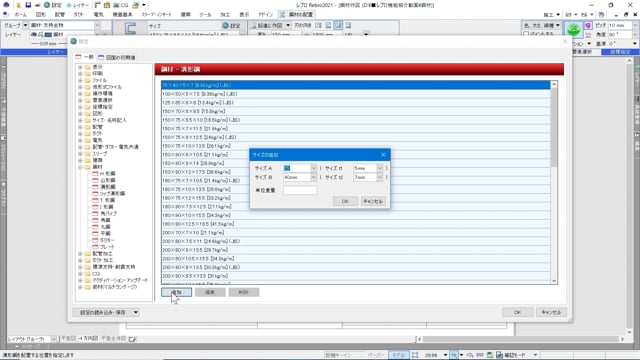This screenshot has height=360, width=640.
Task: Click the 設定 gear button beside サイズ
Action: pos(231,25)
